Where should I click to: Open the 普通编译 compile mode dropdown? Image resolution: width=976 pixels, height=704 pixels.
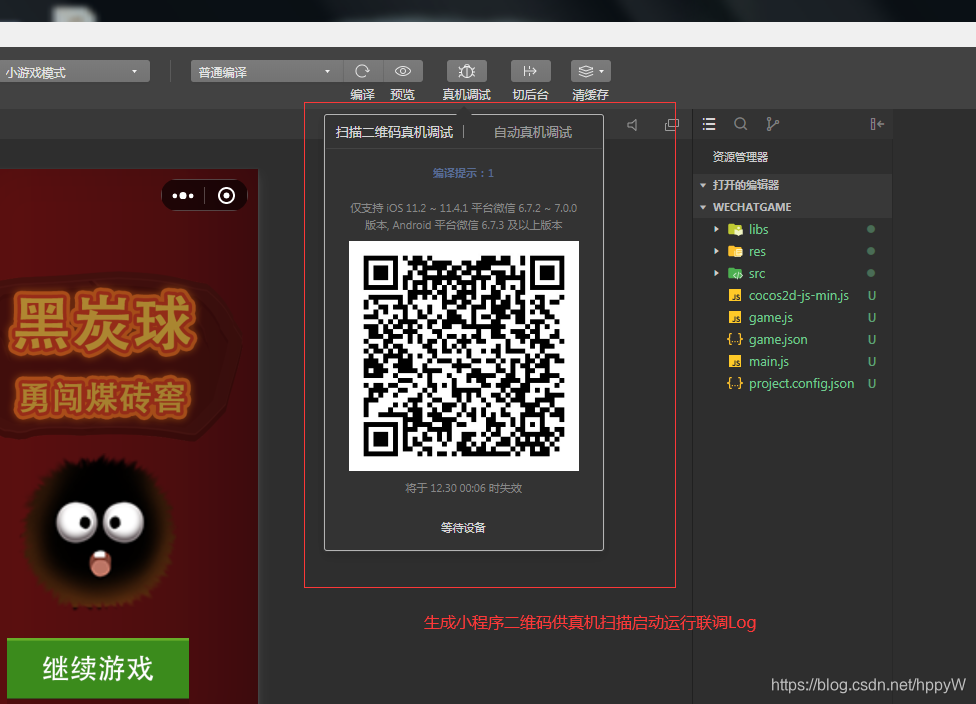click(266, 72)
